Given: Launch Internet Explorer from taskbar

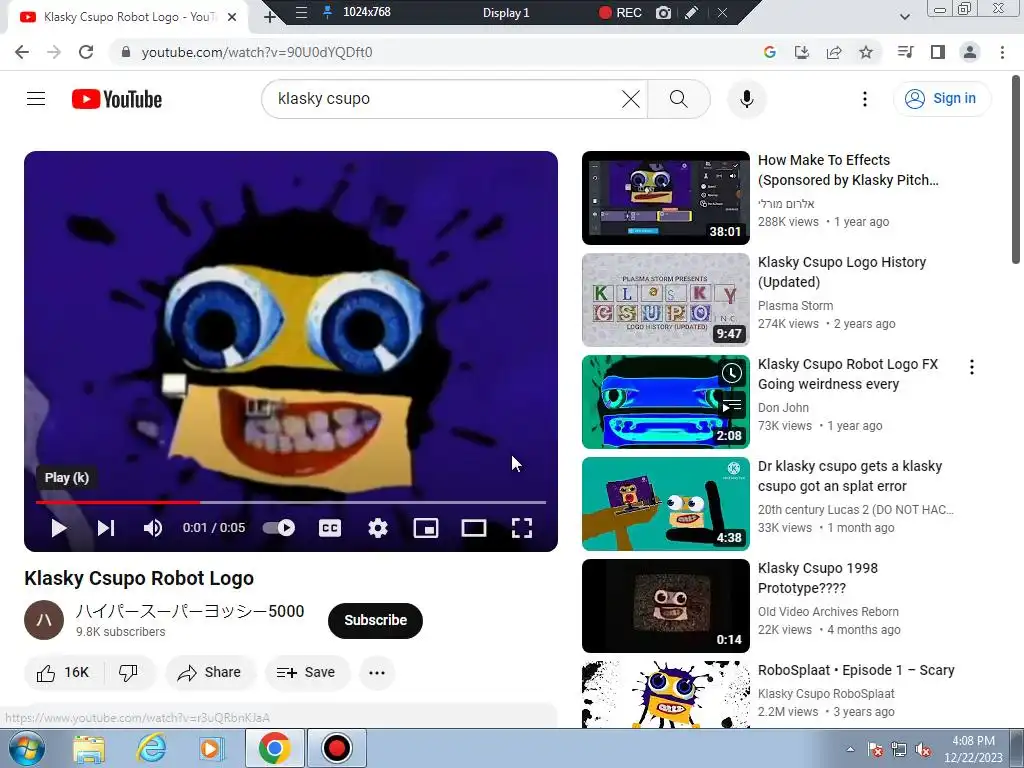Looking at the screenshot, I should (x=152, y=748).
